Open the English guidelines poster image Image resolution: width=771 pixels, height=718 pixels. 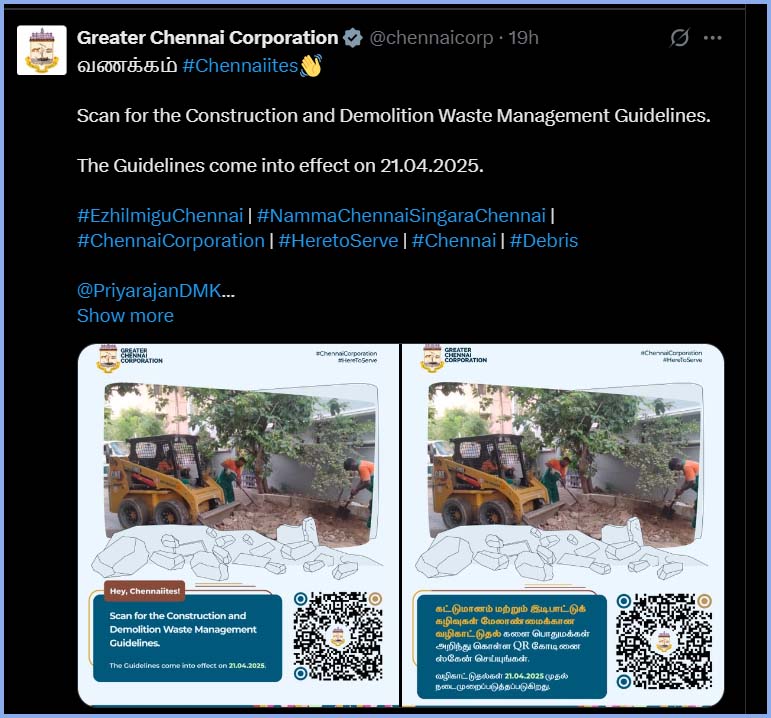coord(238,525)
